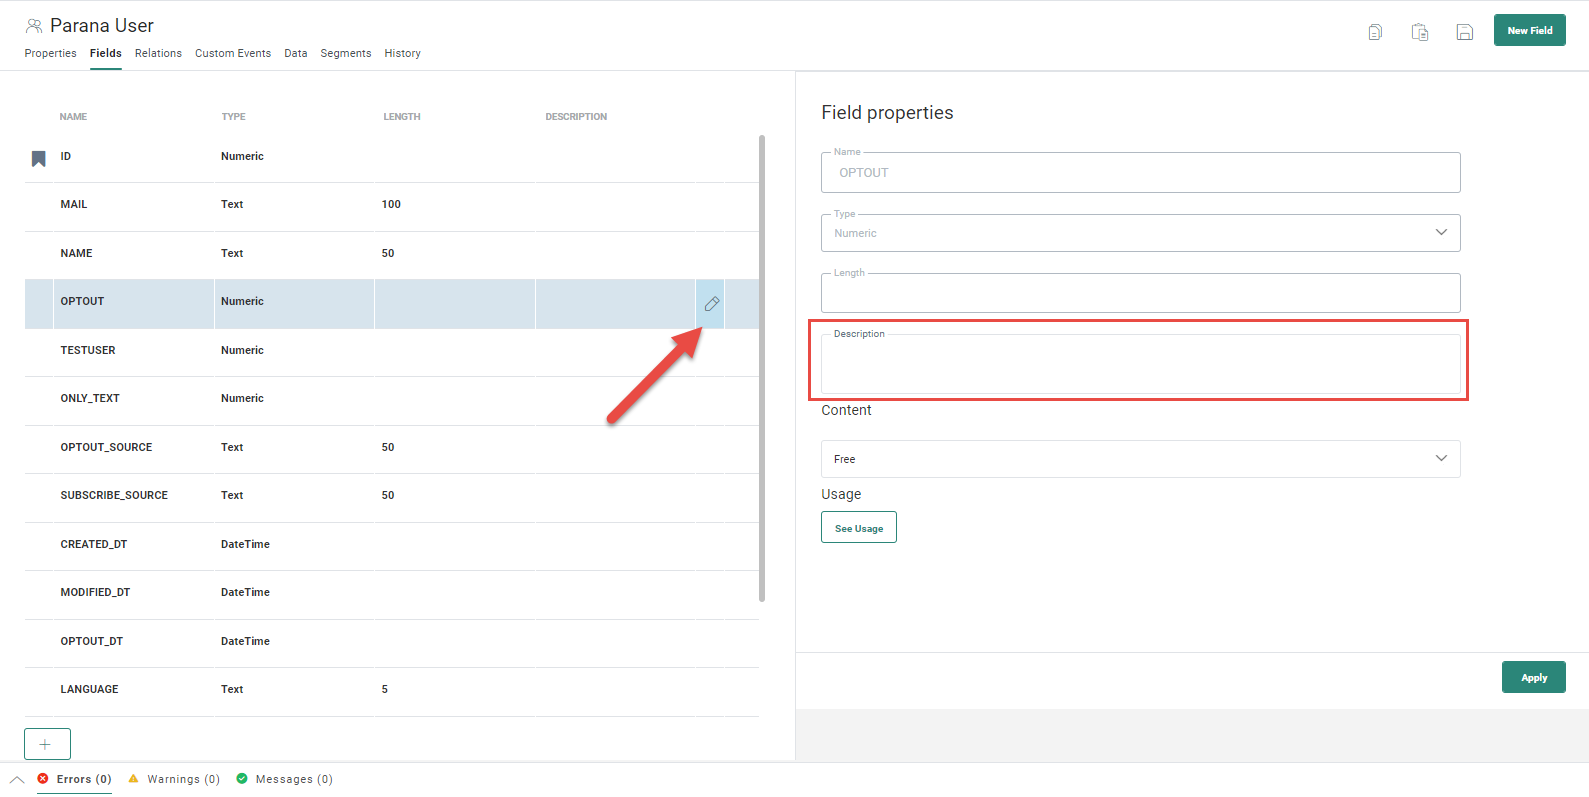Expand the bottom panel with the chevron arrow

(17, 780)
